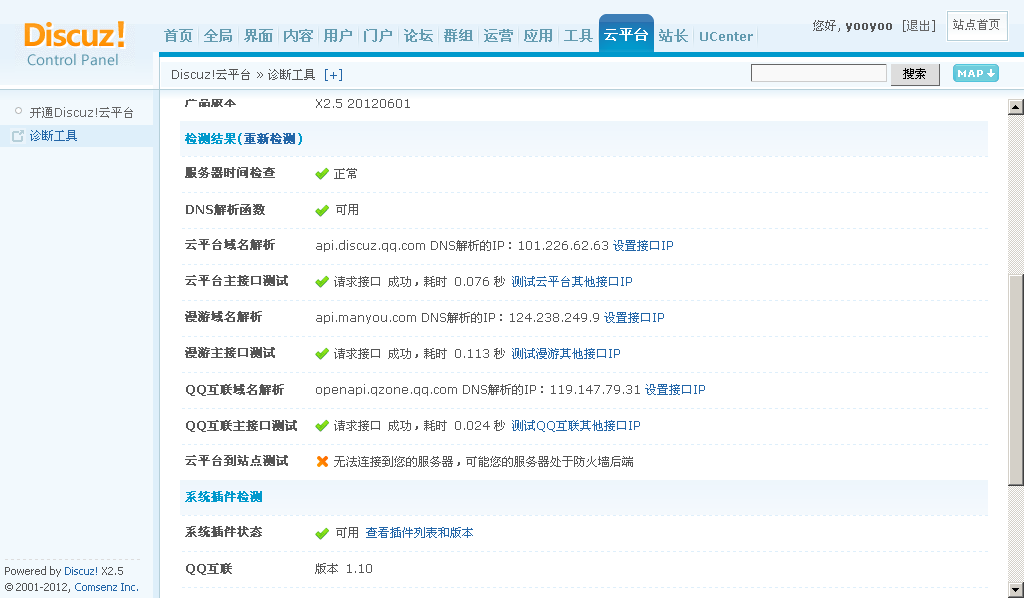Viewport: 1024px width, 598px height.
Task: Click the Discuz! link in the footer
Action: (x=81, y=571)
